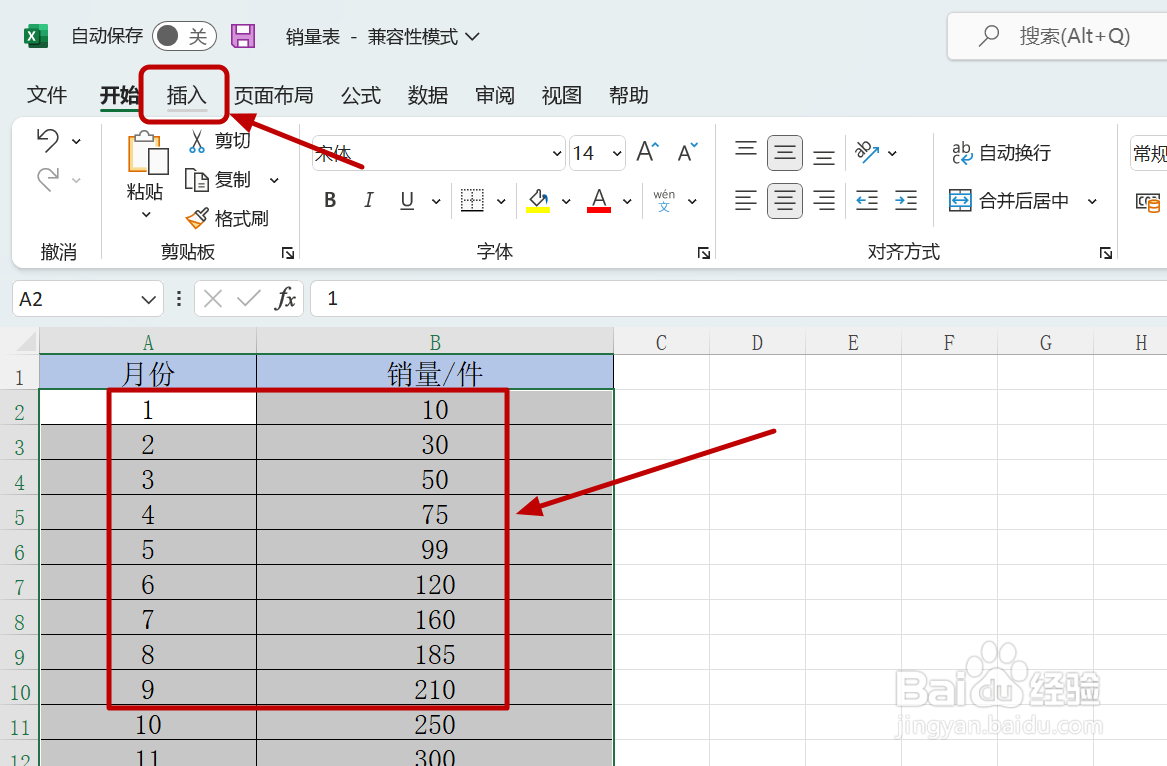Click the formula bar confirm checkmark
The width and height of the screenshot is (1167, 766).
coord(249,299)
